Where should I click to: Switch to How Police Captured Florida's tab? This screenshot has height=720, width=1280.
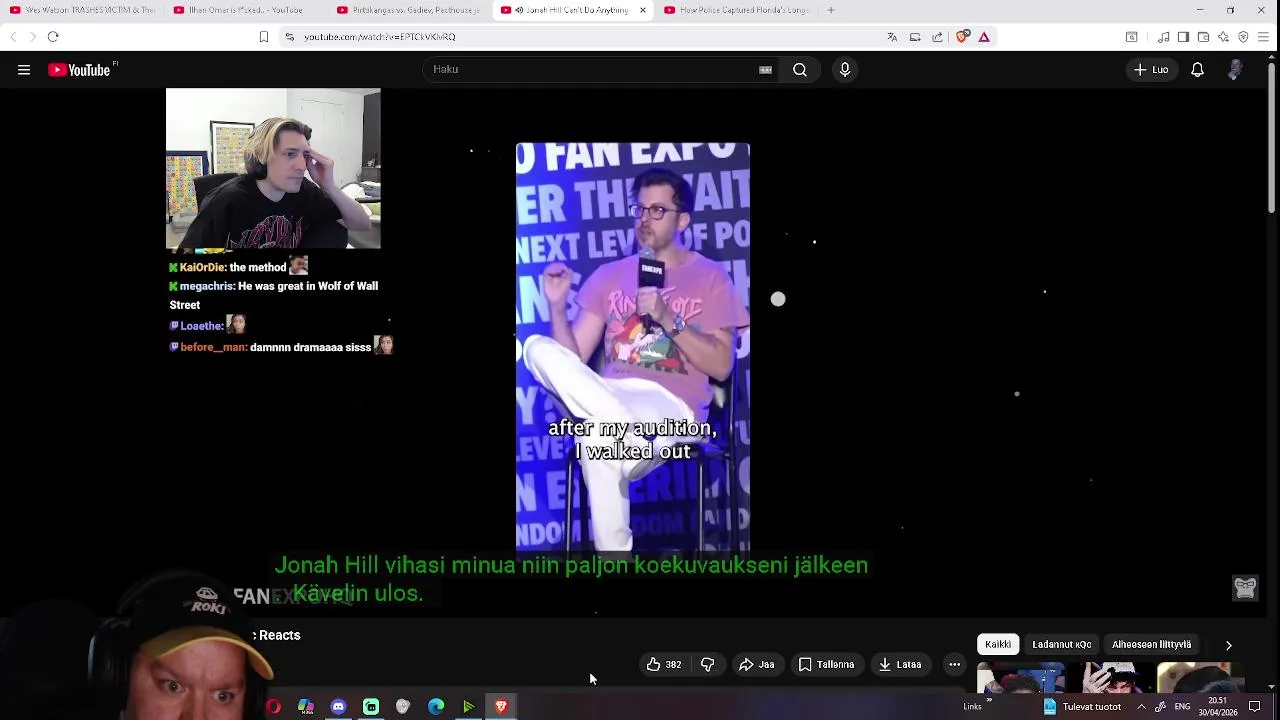coord(736,10)
